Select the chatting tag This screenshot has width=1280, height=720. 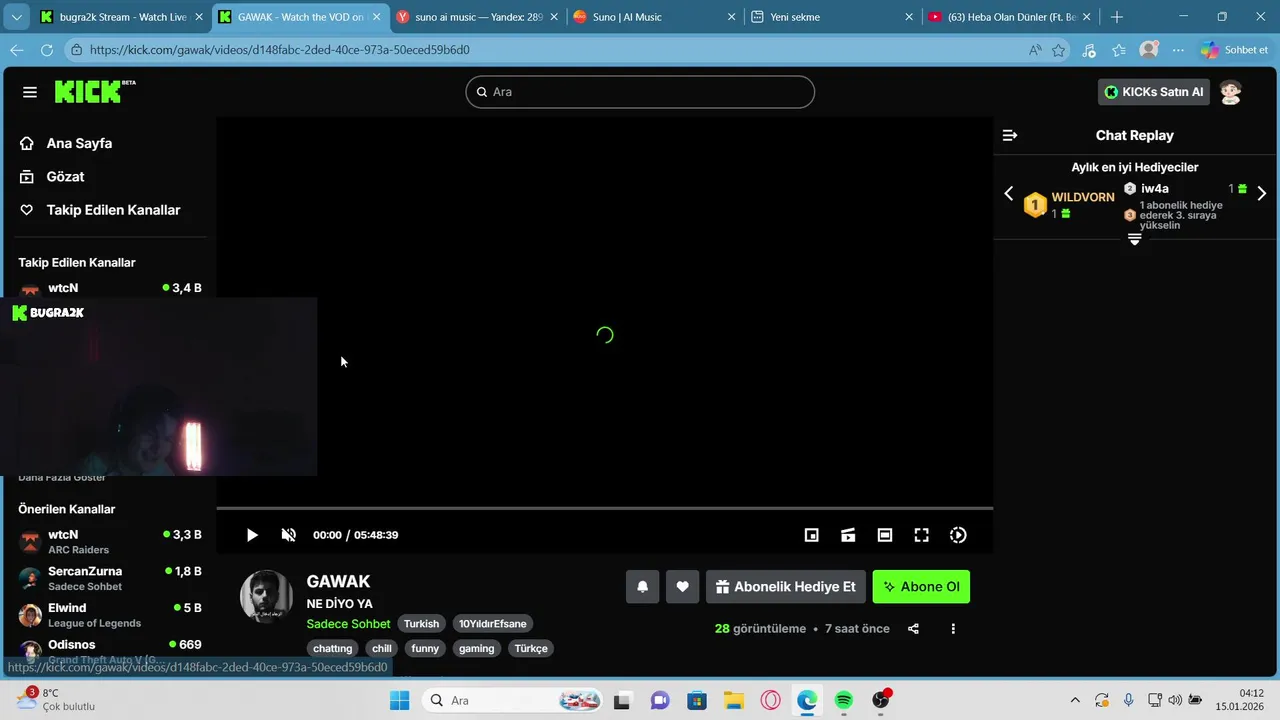pos(333,648)
